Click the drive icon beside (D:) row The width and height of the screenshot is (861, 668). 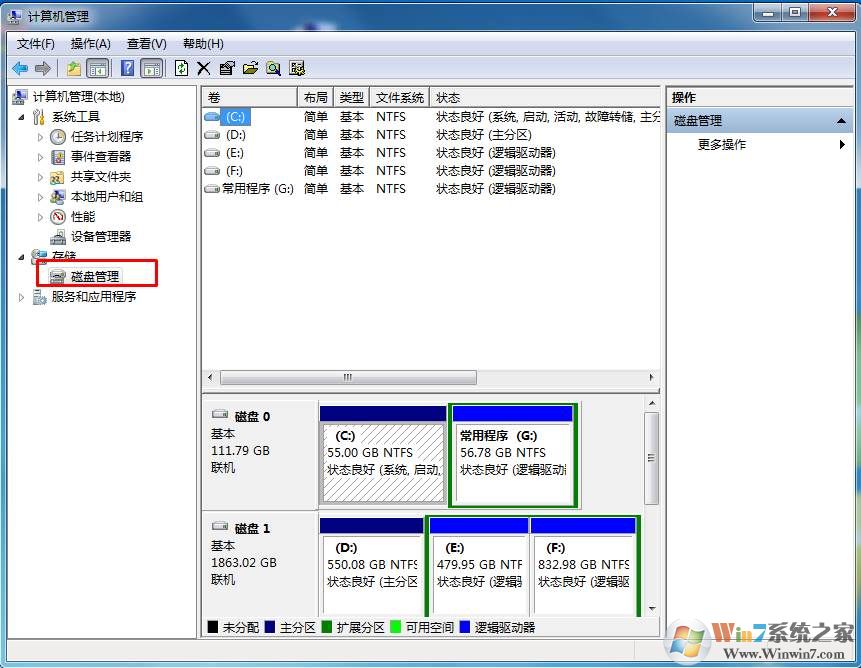(x=211, y=135)
